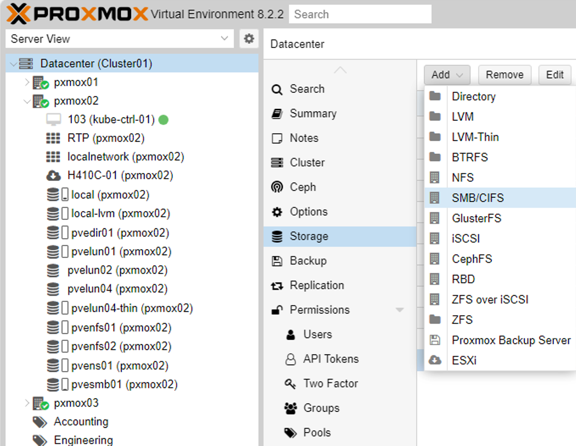Screen dimensions: 576x446
Task: Choose ZFS over iSCSI storage type
Action: (500, 299)
